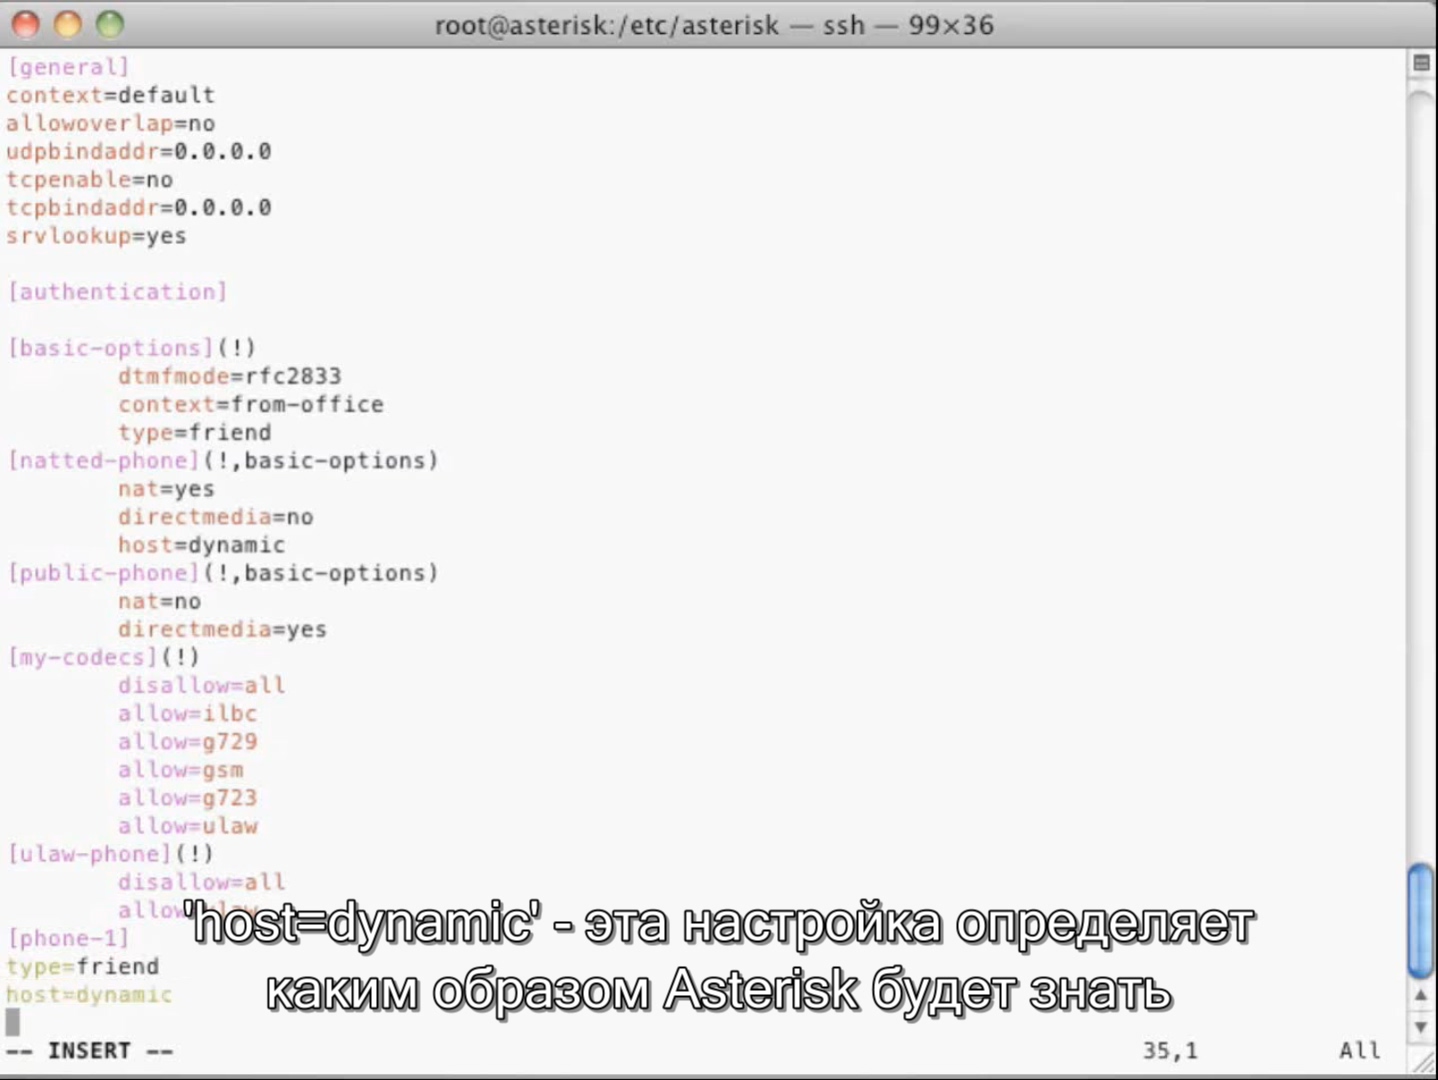Click the [public-phone](!,basic-options) header
Image resolution: width=1438 pixels, height=1080 pixels.
click(222, 573)
